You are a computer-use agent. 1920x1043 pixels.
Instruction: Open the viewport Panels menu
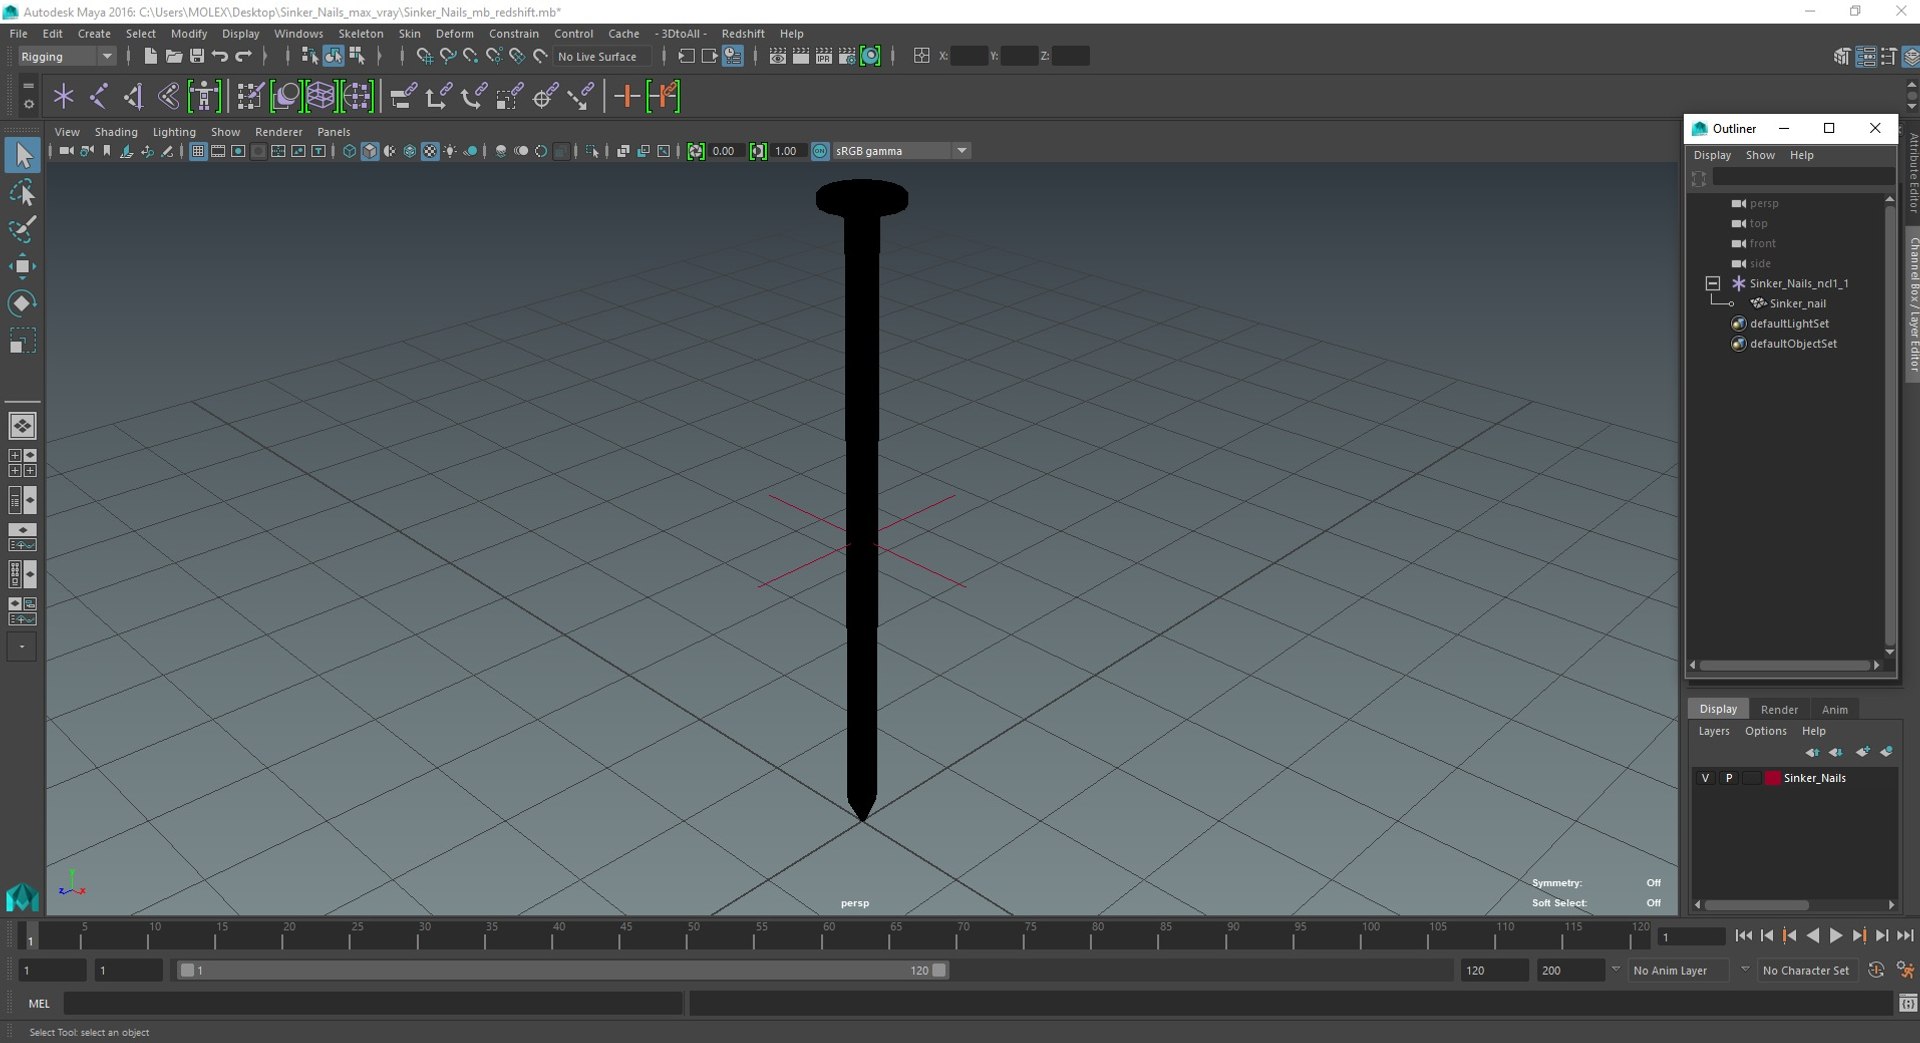tap(334, 132)
